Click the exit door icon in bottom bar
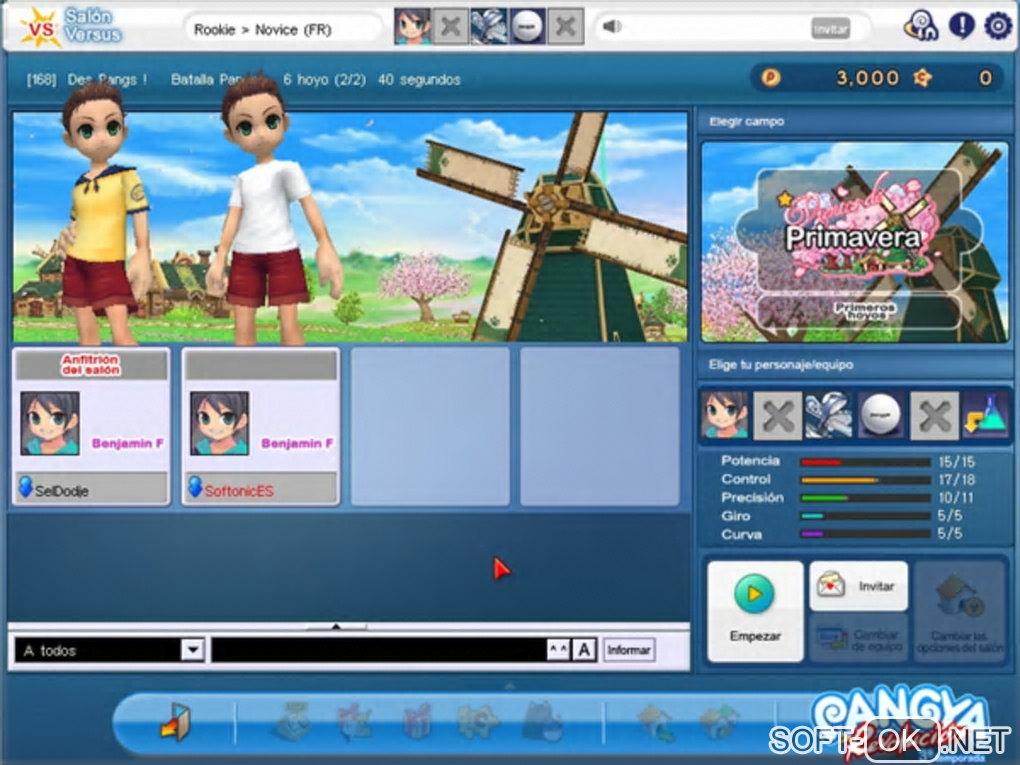Viewport: 1020px width, 765px height. [x=176, y=721]
